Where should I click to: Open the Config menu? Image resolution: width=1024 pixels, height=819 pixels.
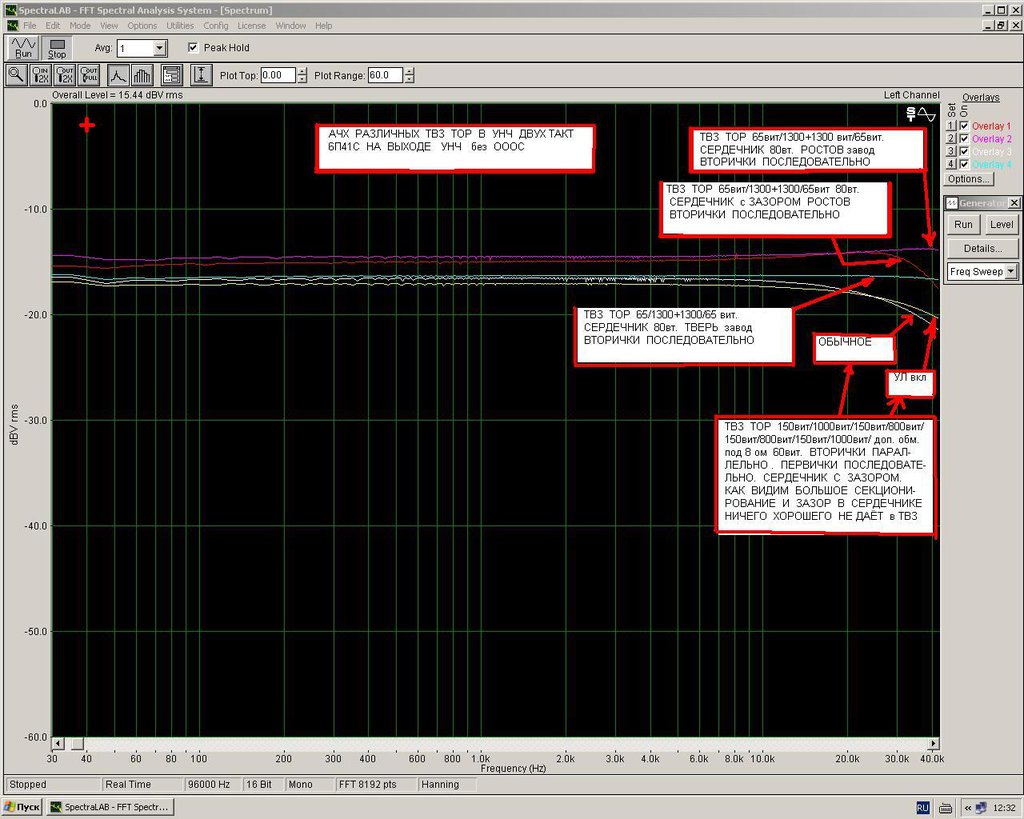tap(216, 25)
